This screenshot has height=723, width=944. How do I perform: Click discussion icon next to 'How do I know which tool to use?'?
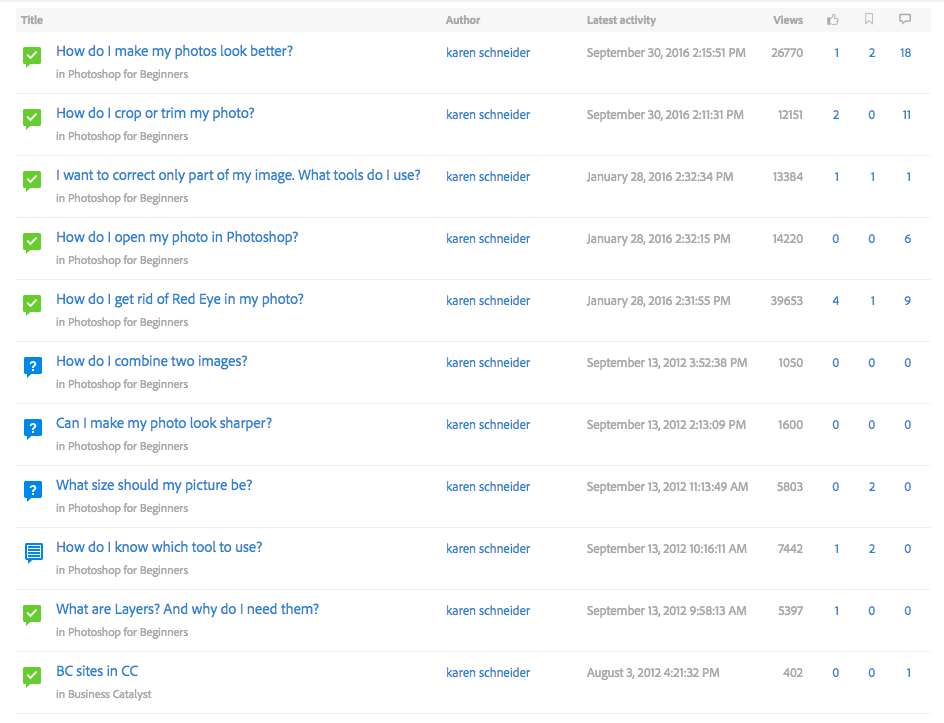click(x=33, y=552)
